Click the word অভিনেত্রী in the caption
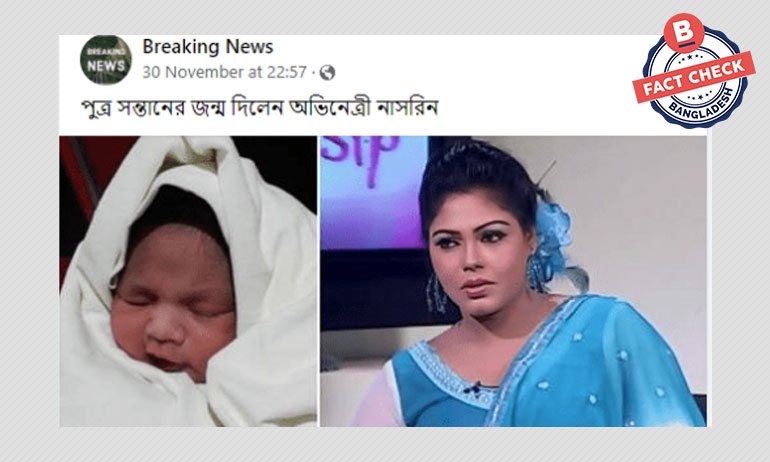The image size is (770, 462). point(329,108)
